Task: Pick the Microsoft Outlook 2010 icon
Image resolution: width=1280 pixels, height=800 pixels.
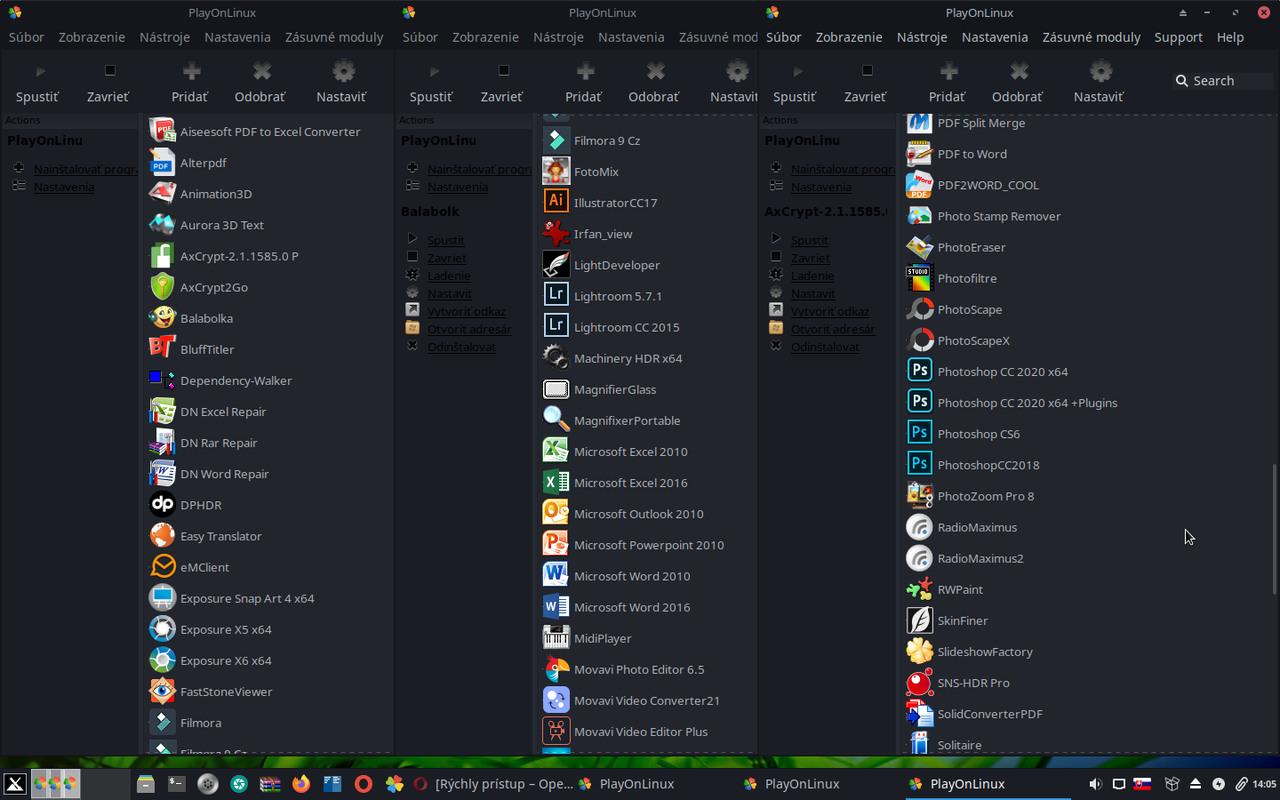Action: pos(556,512)
